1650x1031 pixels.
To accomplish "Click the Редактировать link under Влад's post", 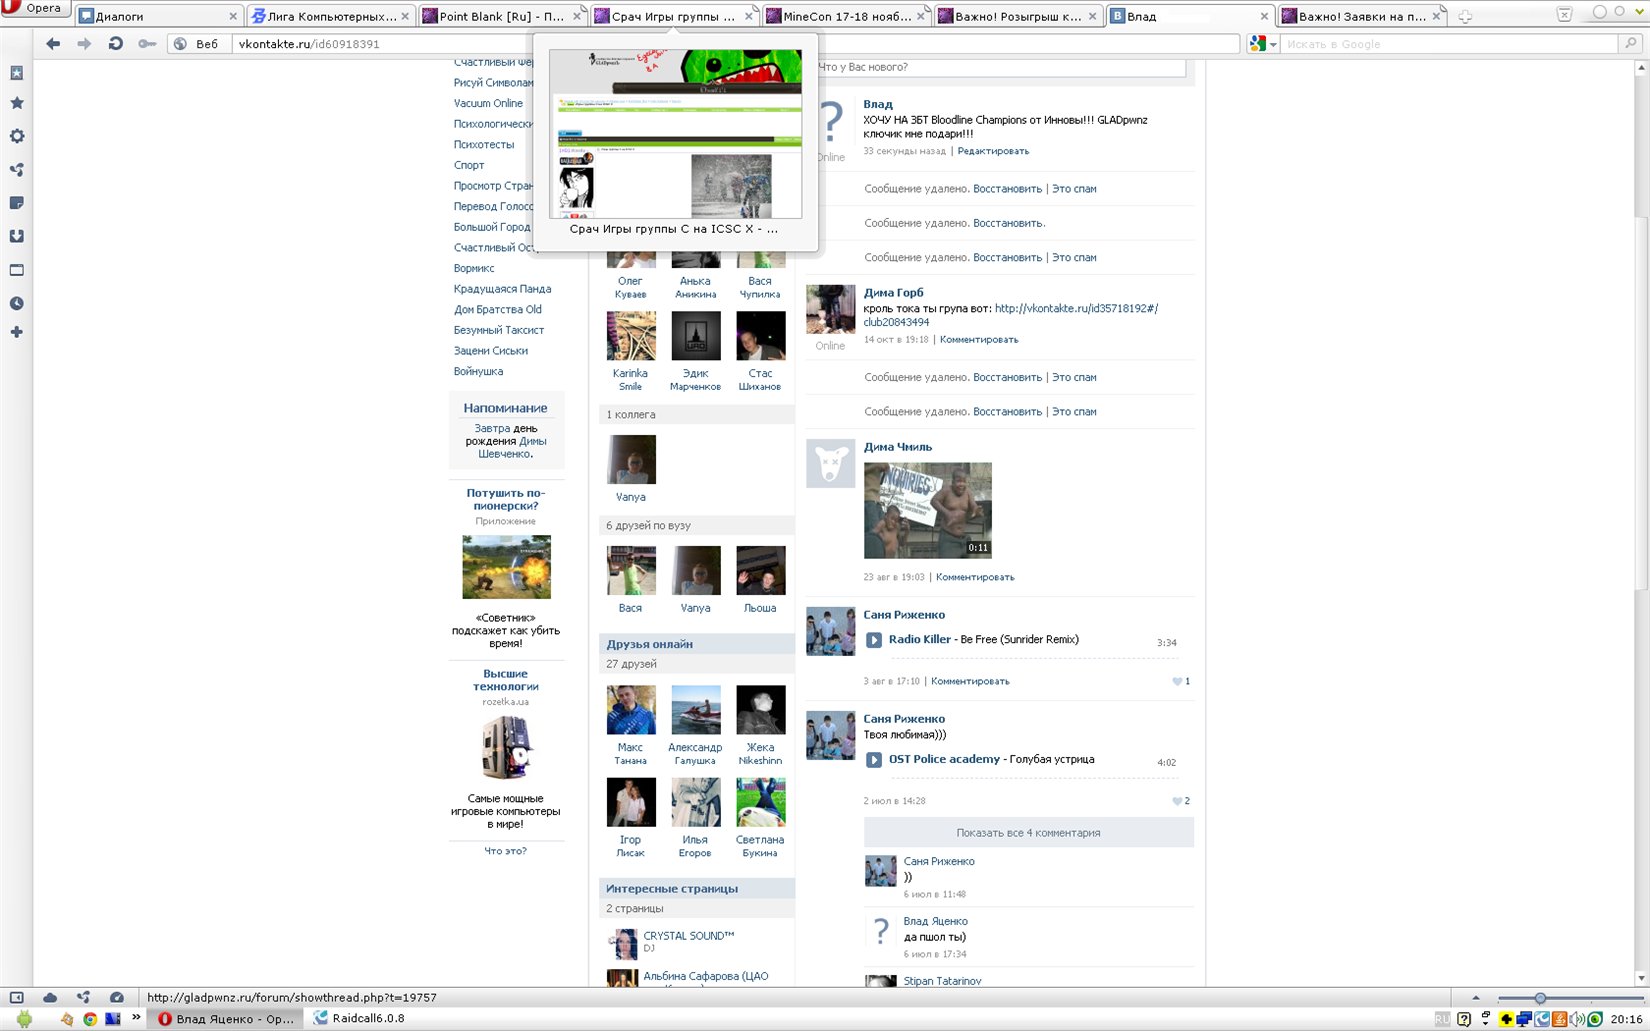I will coord(993,151).
